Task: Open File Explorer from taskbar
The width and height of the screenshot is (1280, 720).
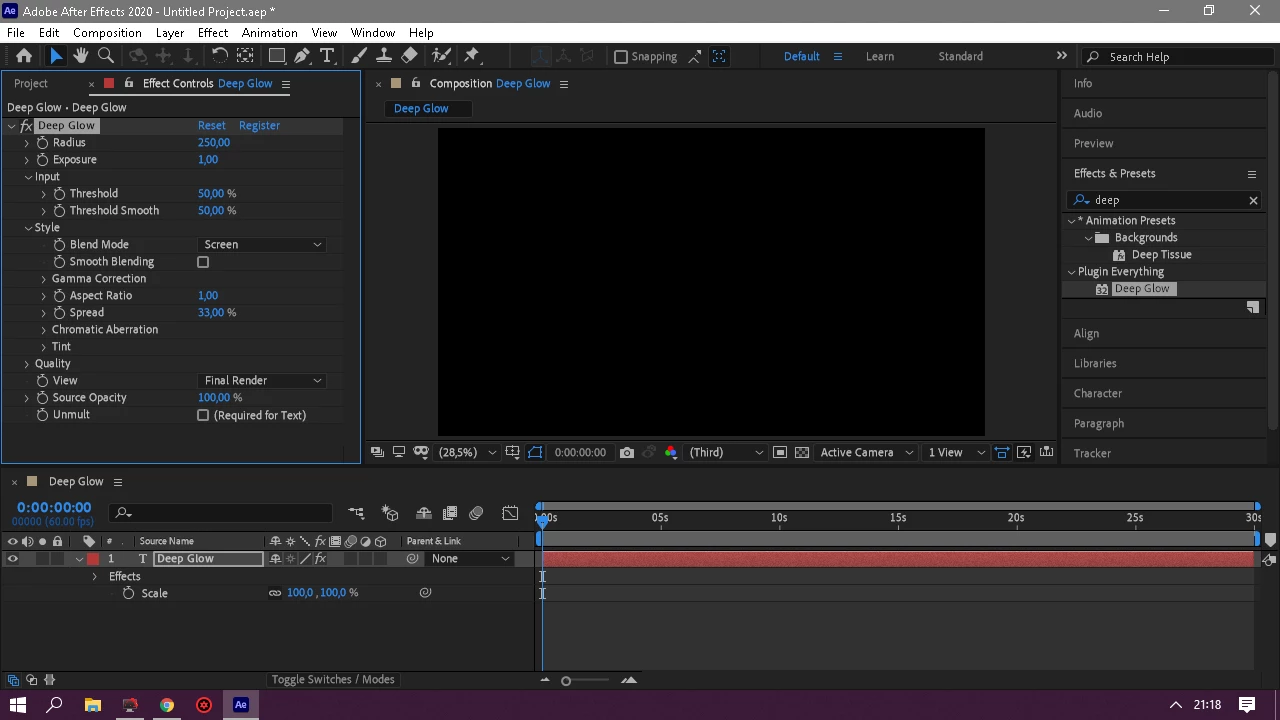Action: pos(92,705)
